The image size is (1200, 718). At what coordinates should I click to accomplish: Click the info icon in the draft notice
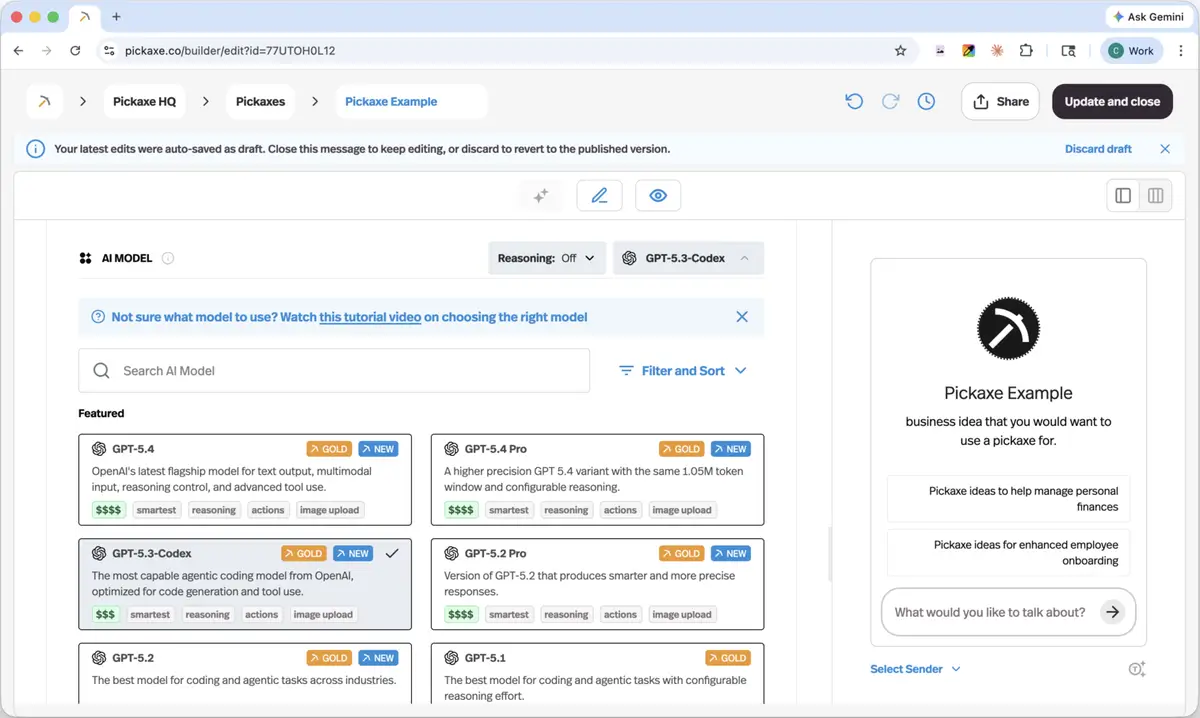(35, 149)
